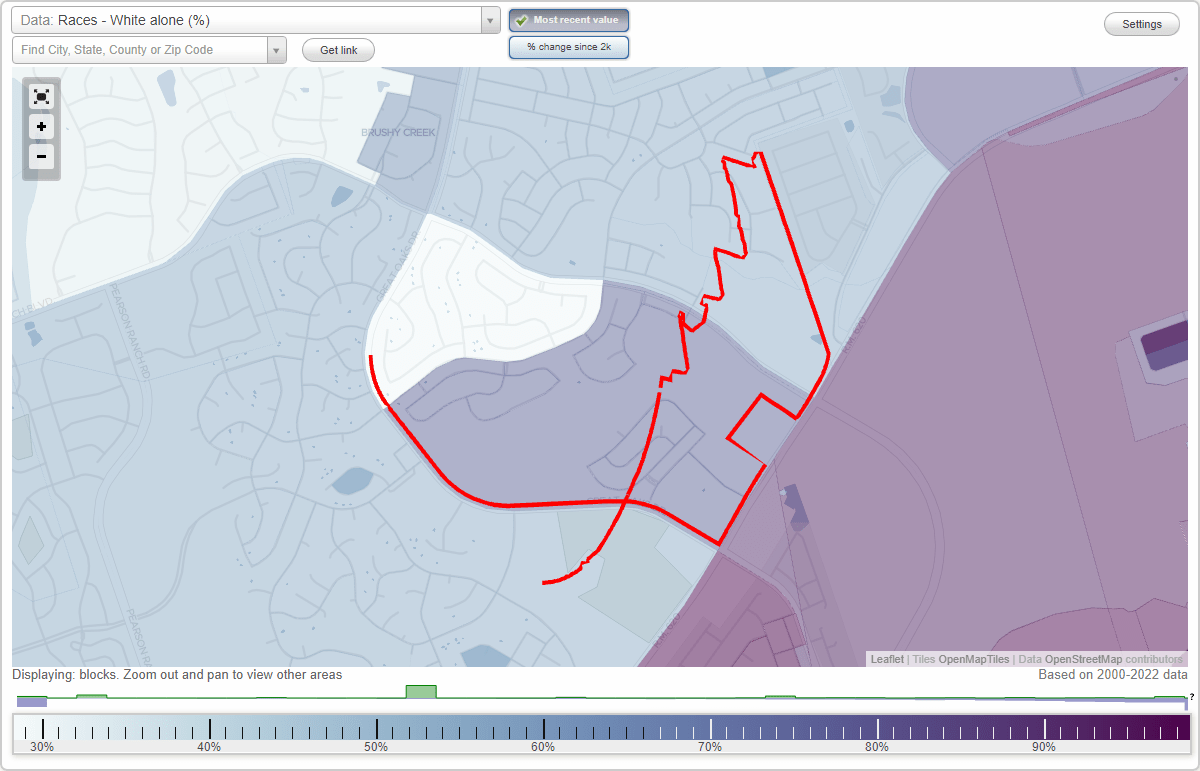Zoom out with the minus button
Viewport: 1200px width, 771px height.
coord(41,156)
